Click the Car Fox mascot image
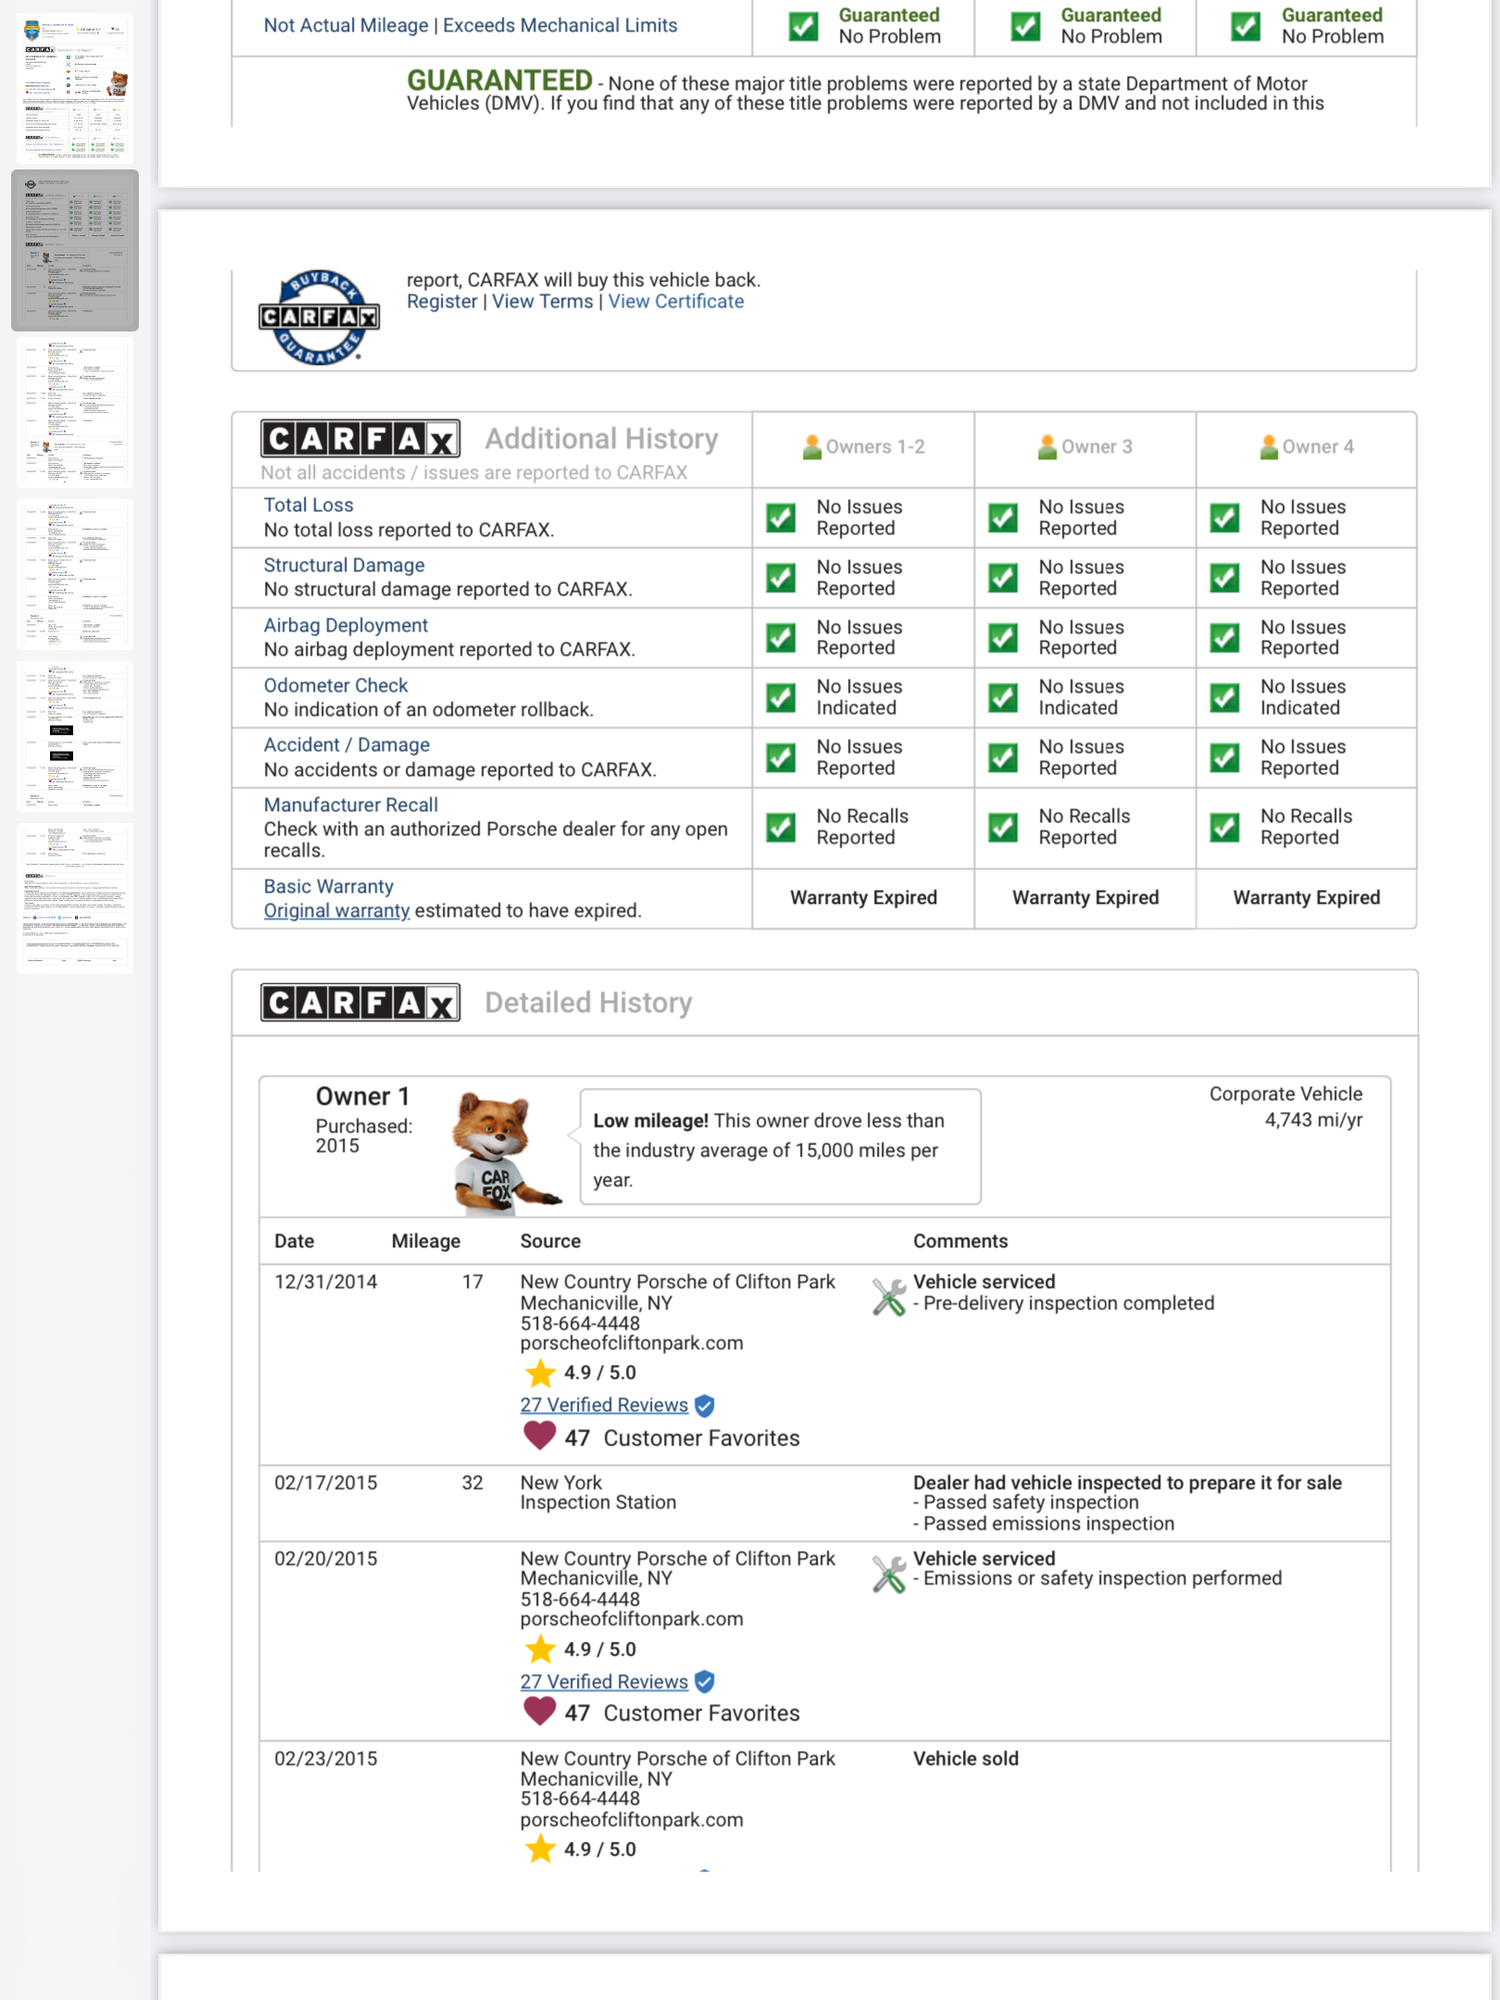The image size is (1500, 2000). pyautogui.click(x=502, y=1153)
